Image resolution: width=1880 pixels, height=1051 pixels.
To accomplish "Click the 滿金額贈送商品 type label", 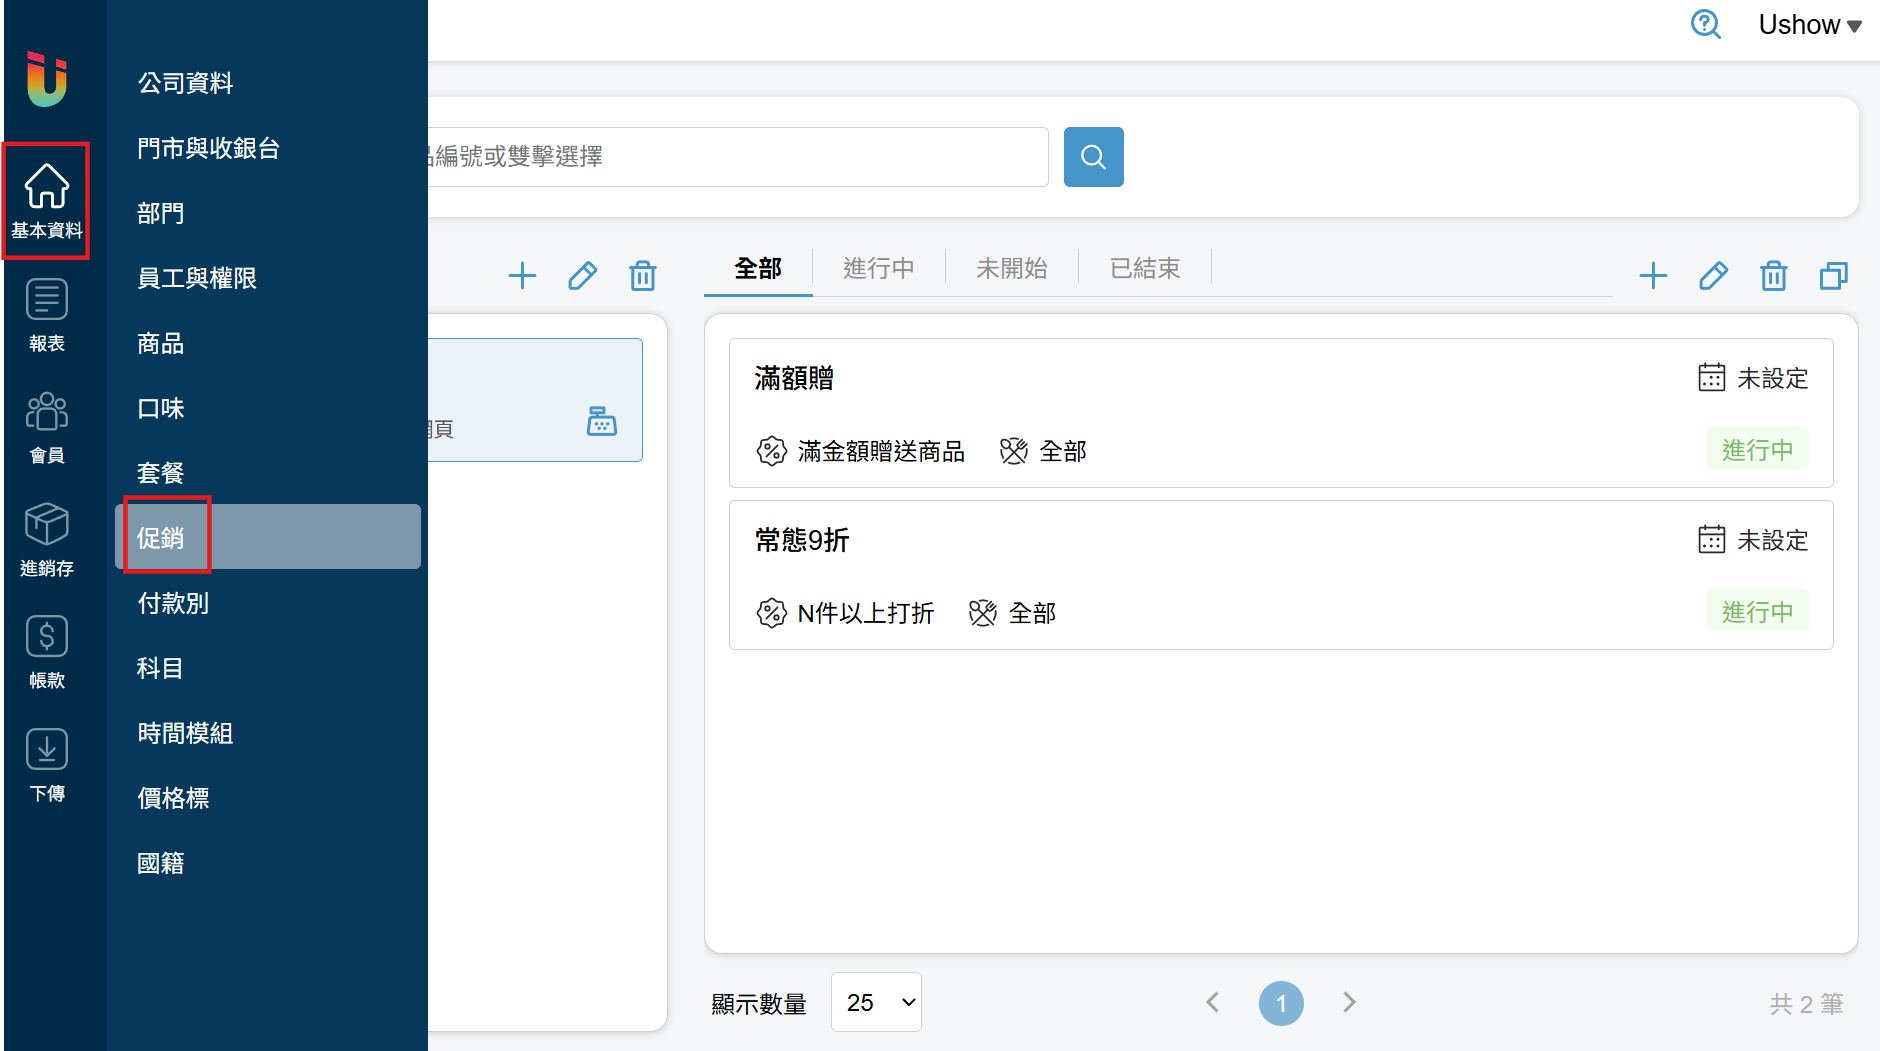I will pos(881,451).
